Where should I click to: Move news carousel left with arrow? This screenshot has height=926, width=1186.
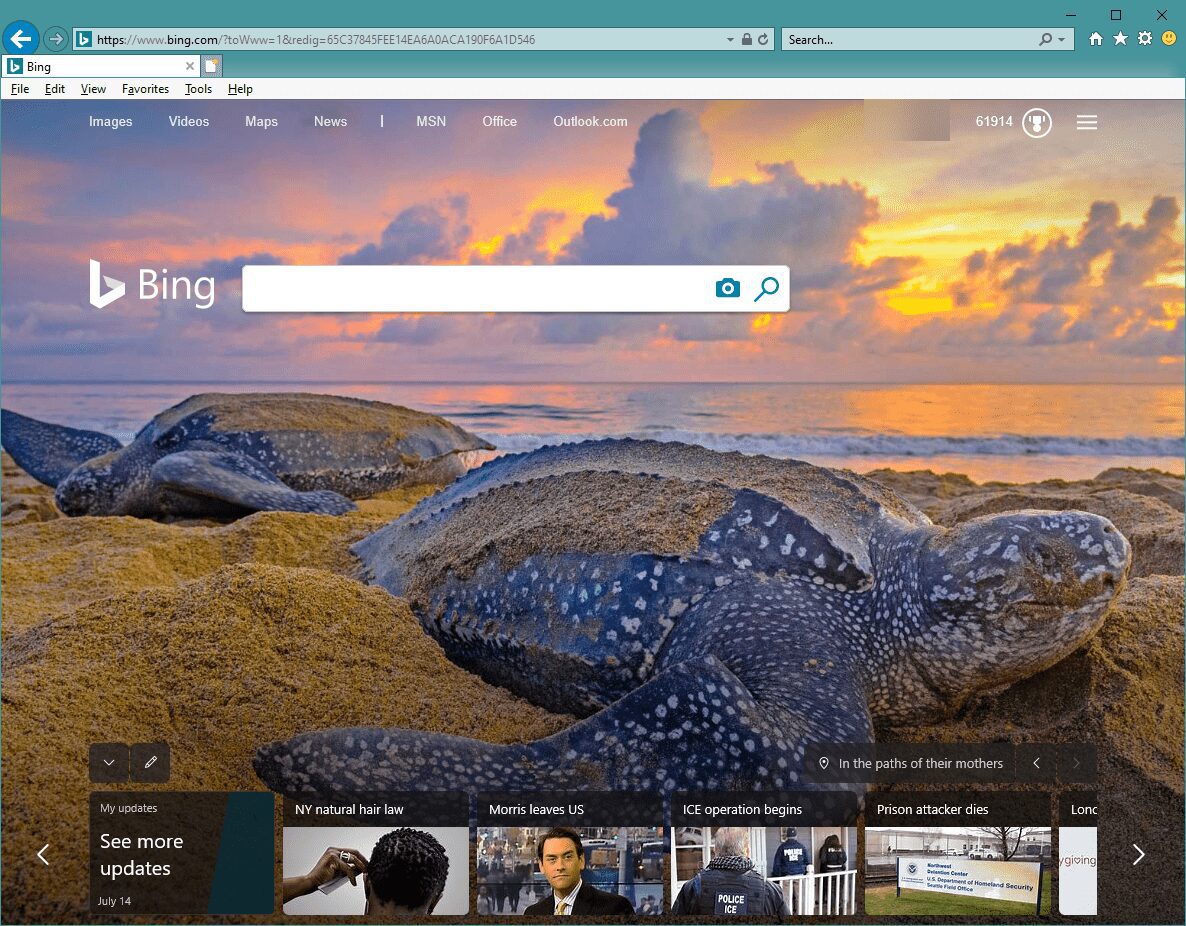43,854
